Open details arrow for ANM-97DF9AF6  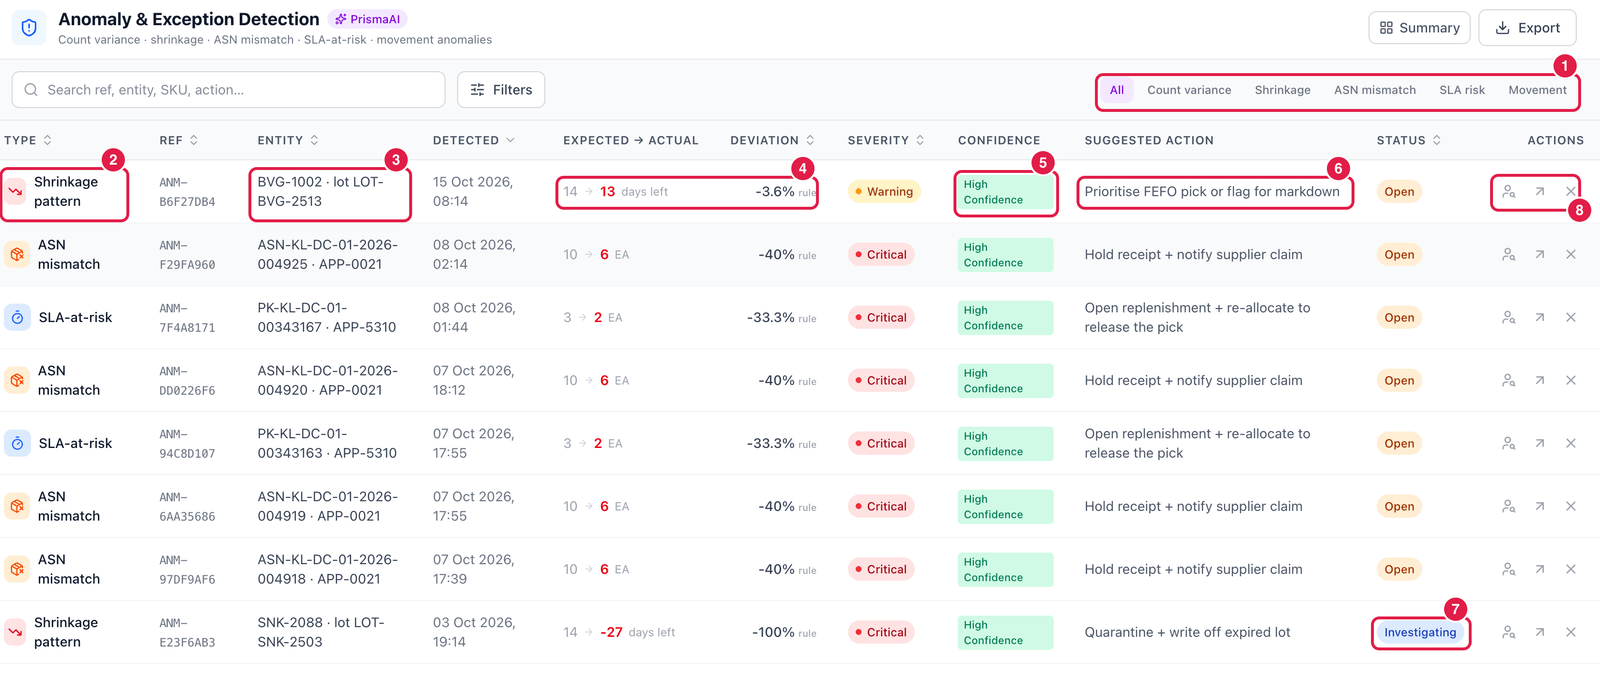(1540, 570)
